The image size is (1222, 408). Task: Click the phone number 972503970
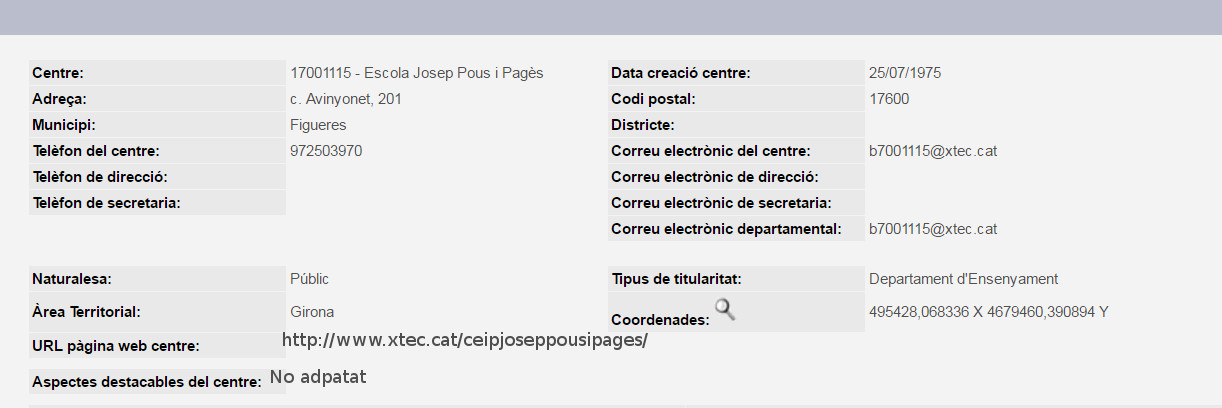326,151
